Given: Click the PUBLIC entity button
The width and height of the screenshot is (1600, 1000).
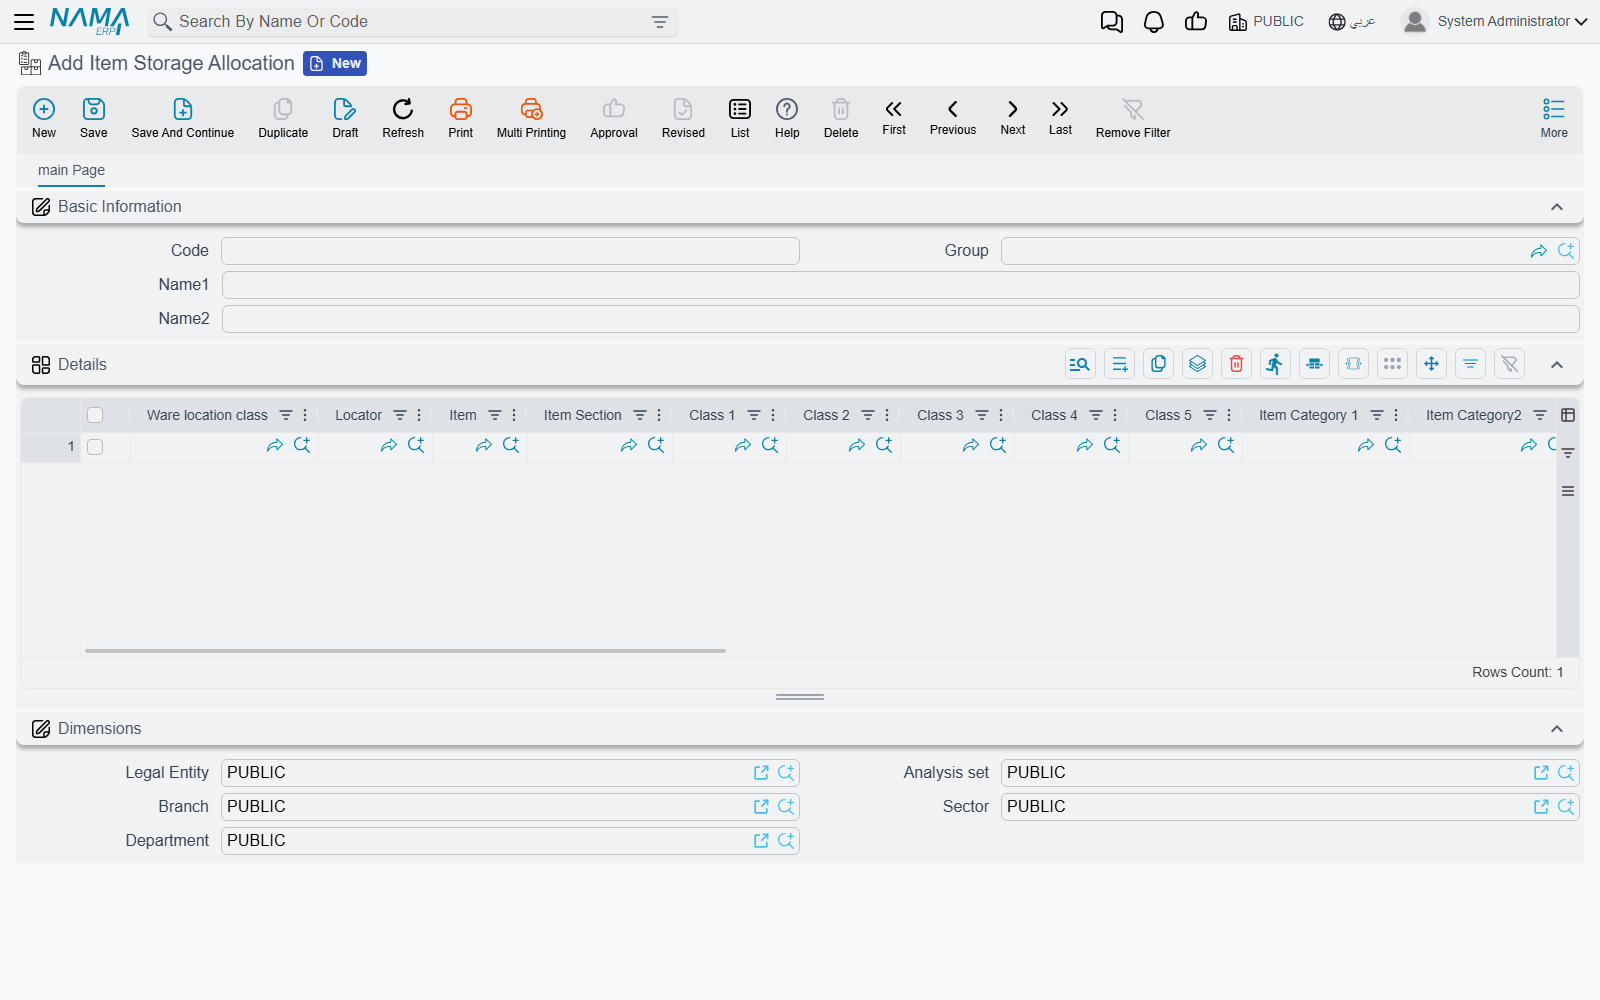Looking at the screenshot, I should pos(1266,22).
